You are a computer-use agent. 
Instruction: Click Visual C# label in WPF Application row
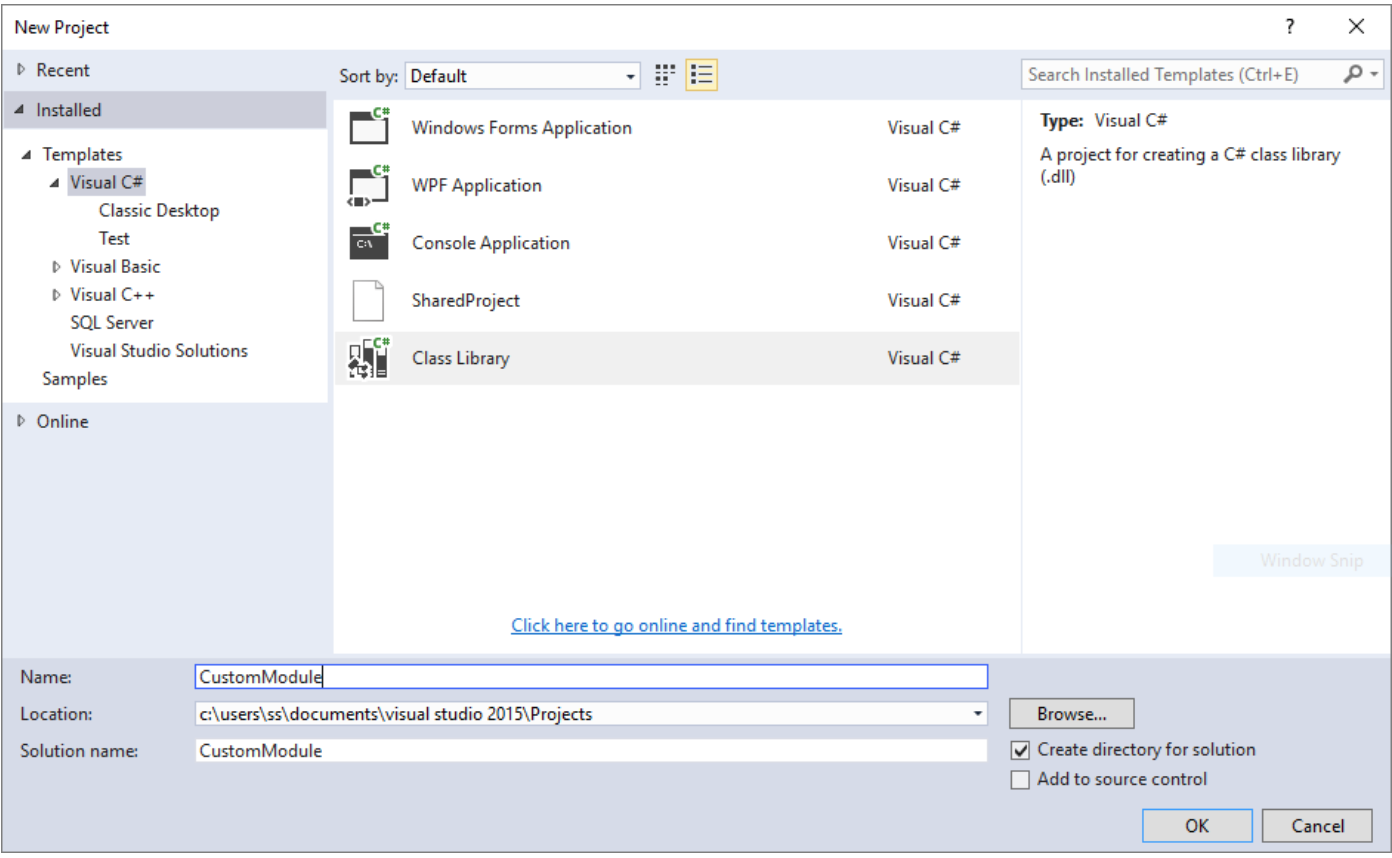[924, 185]
